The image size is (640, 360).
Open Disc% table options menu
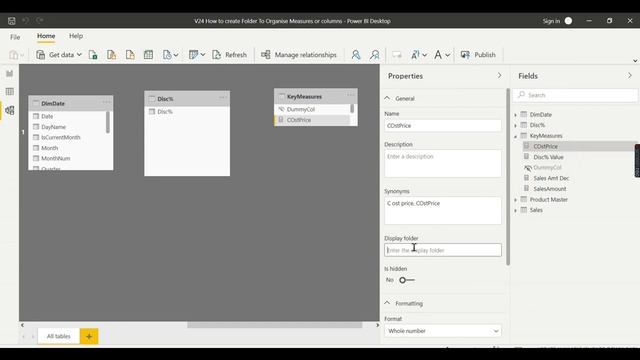tap(223, 98)
